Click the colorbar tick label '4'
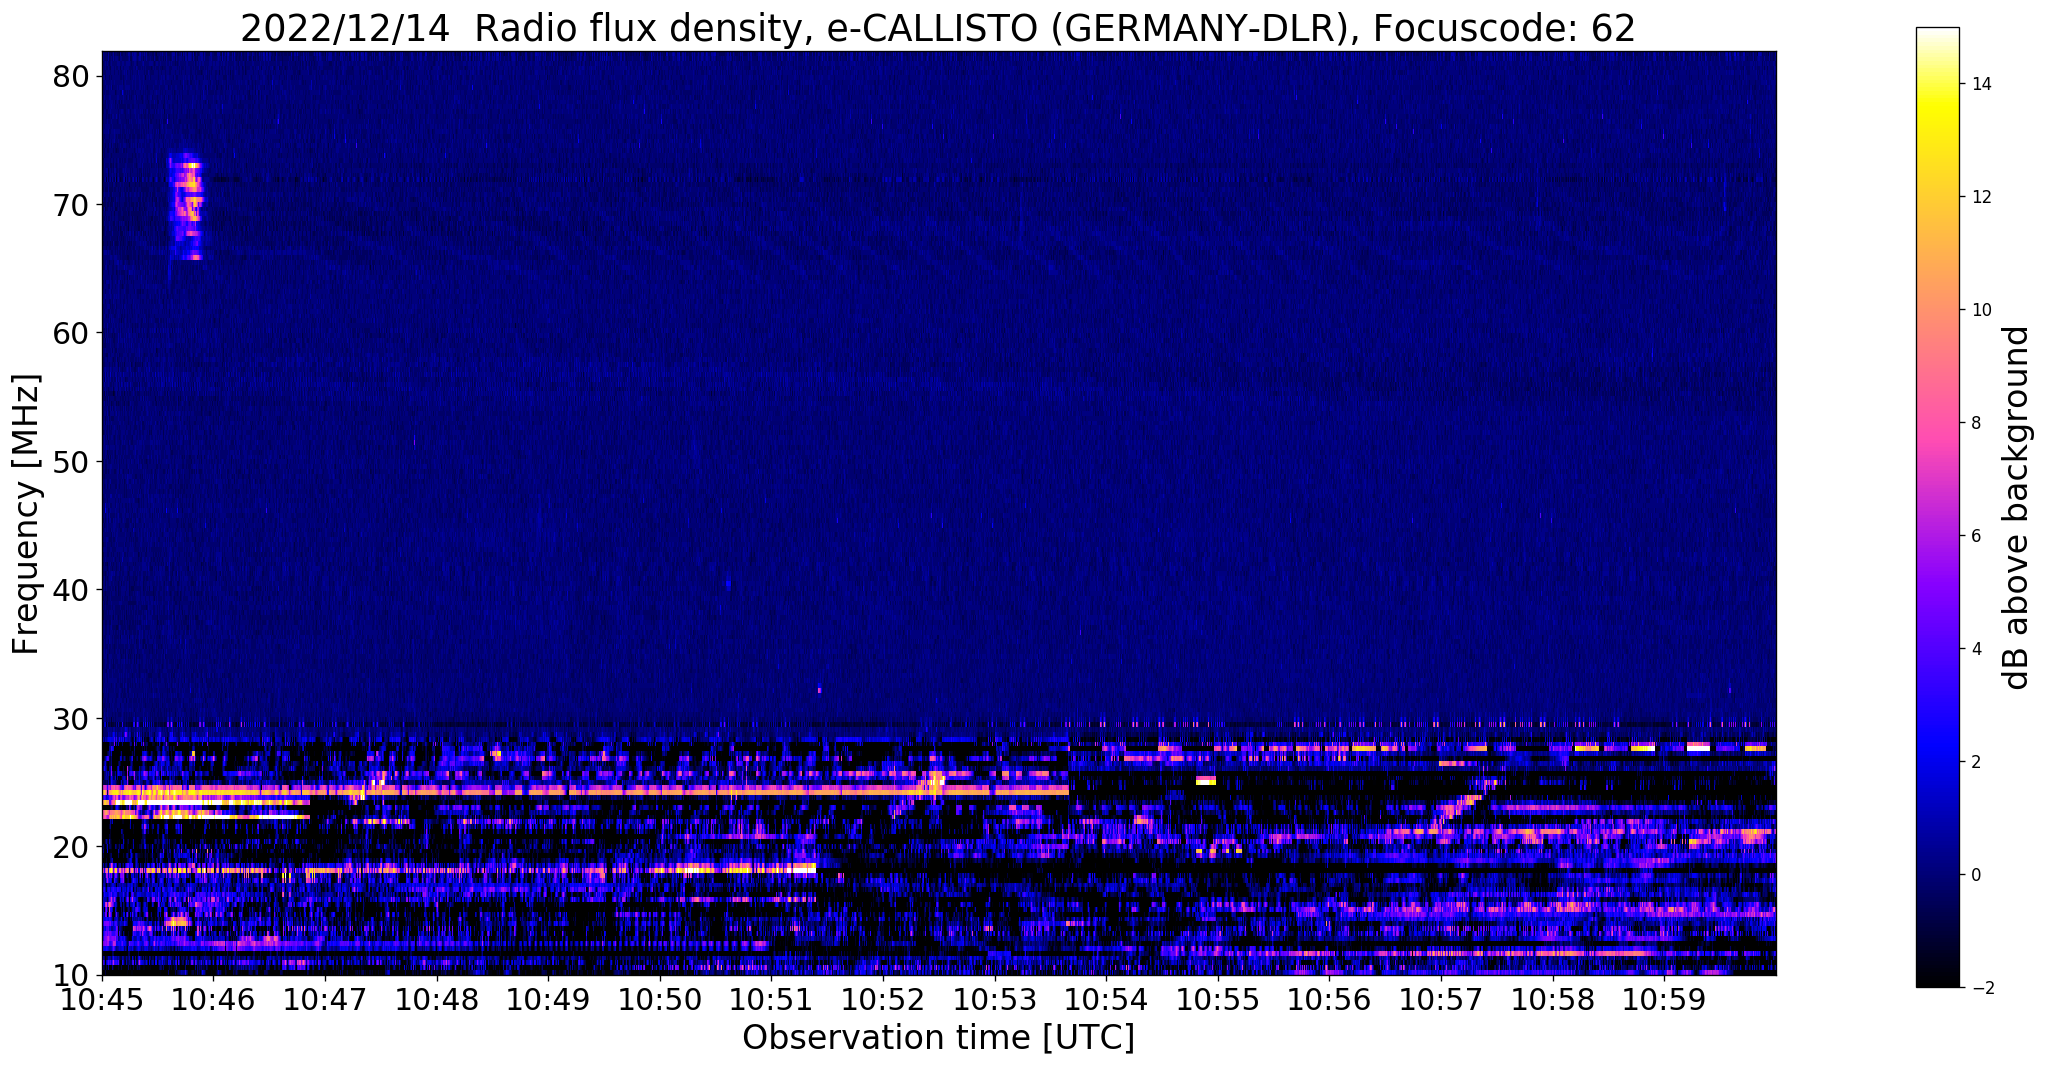This screenshot has width=2047, height=1067. 1974,649
